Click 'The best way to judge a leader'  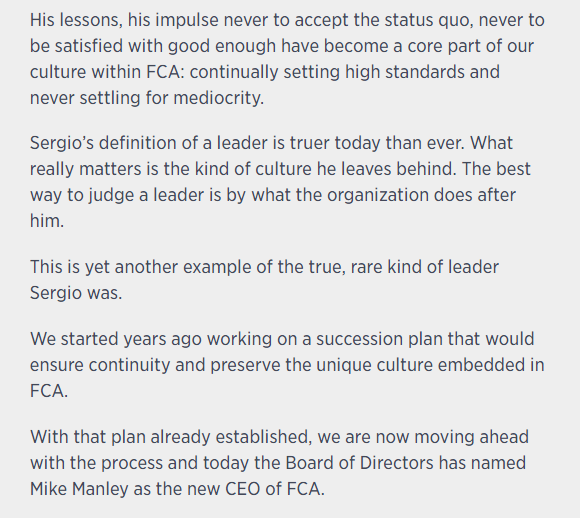(x=280, y=182)
